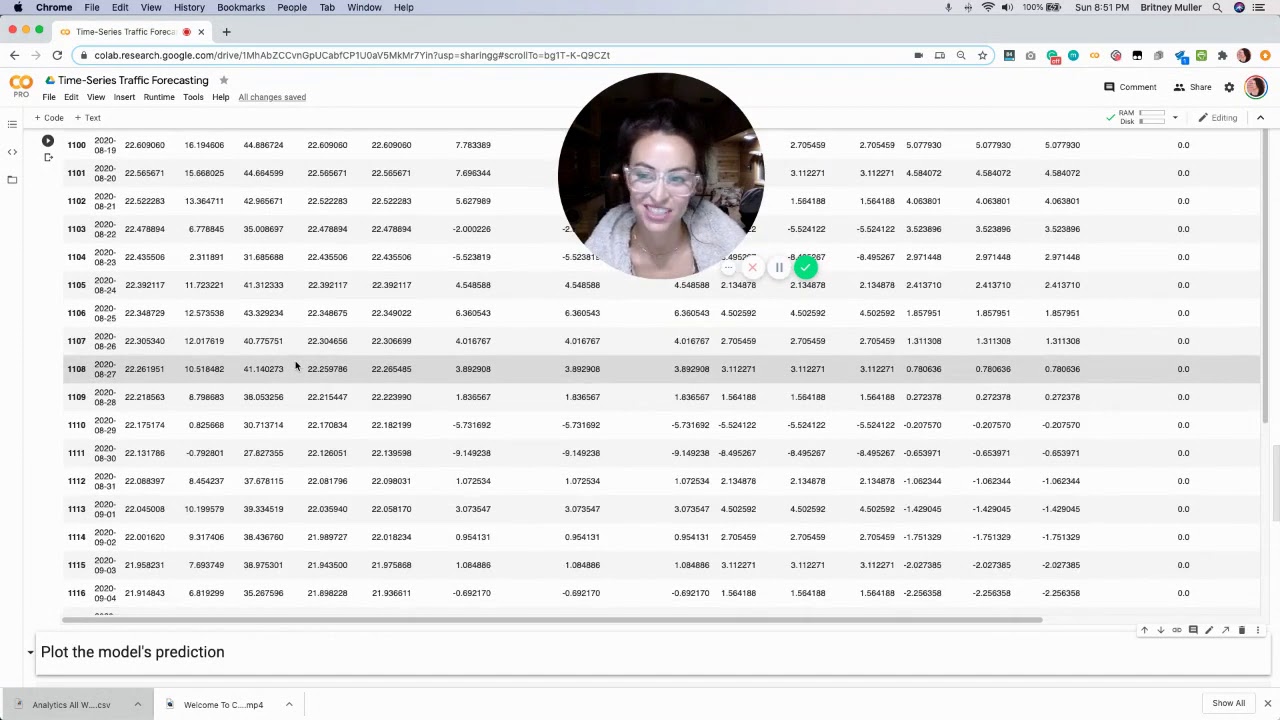Click the Disk usage bar

click(1152, 122)
